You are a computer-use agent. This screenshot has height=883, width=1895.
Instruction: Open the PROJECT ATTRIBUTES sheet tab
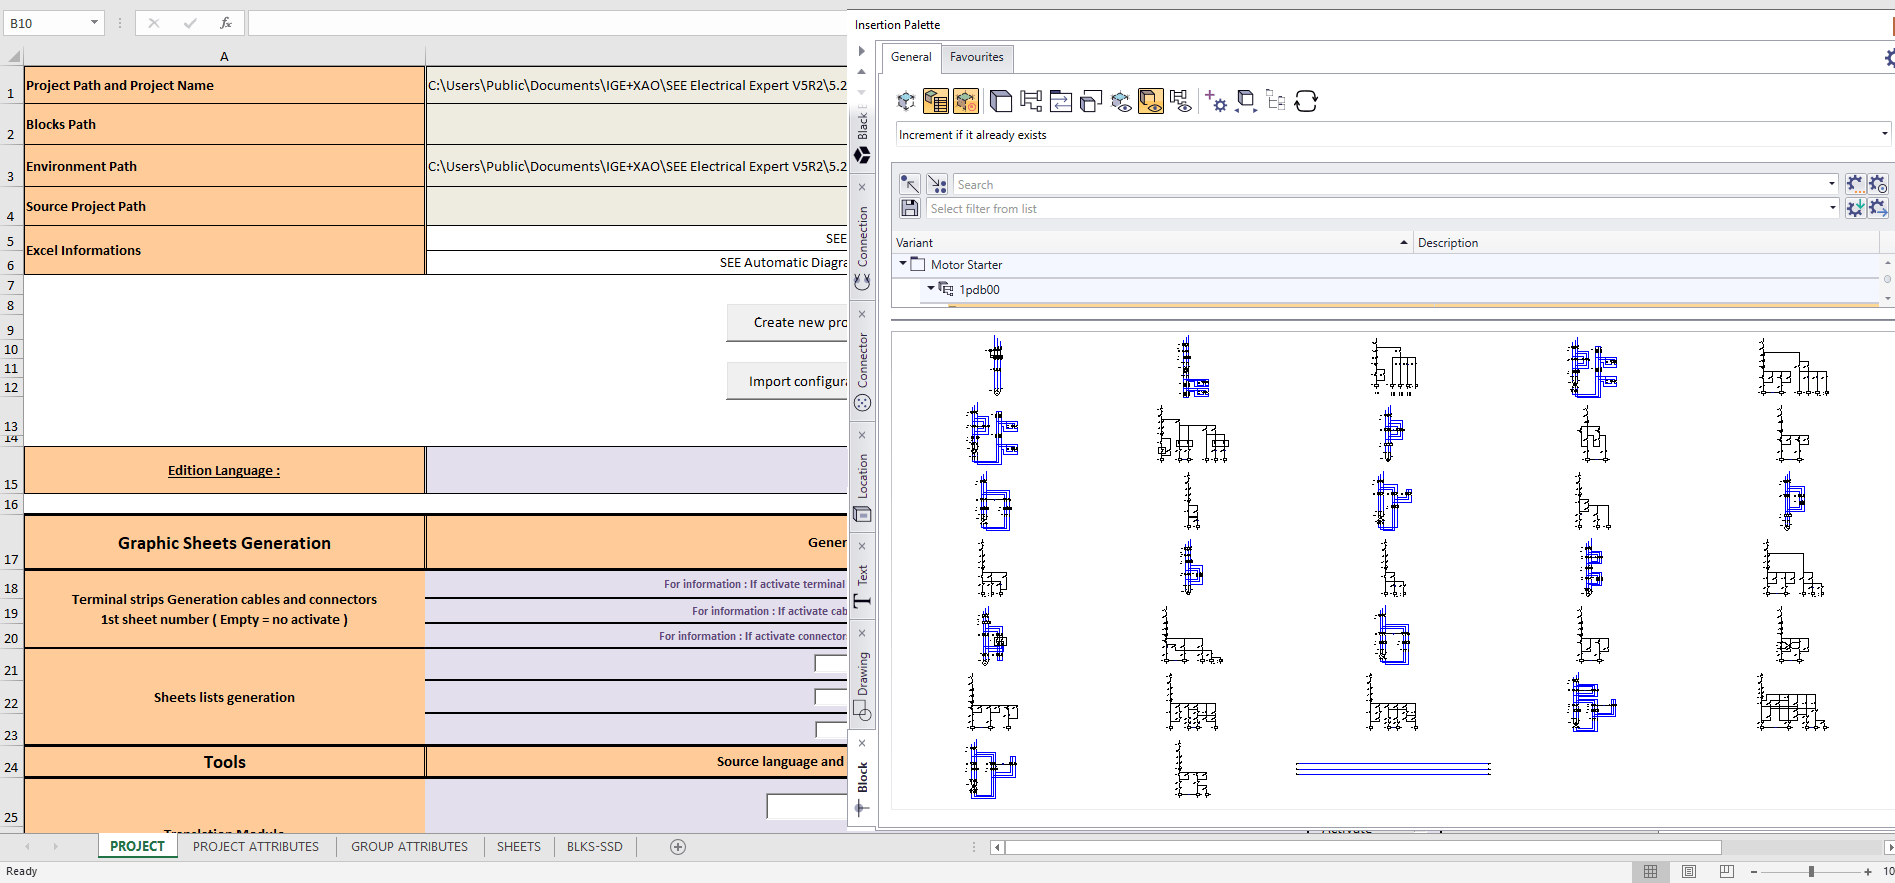pos(256,847)
